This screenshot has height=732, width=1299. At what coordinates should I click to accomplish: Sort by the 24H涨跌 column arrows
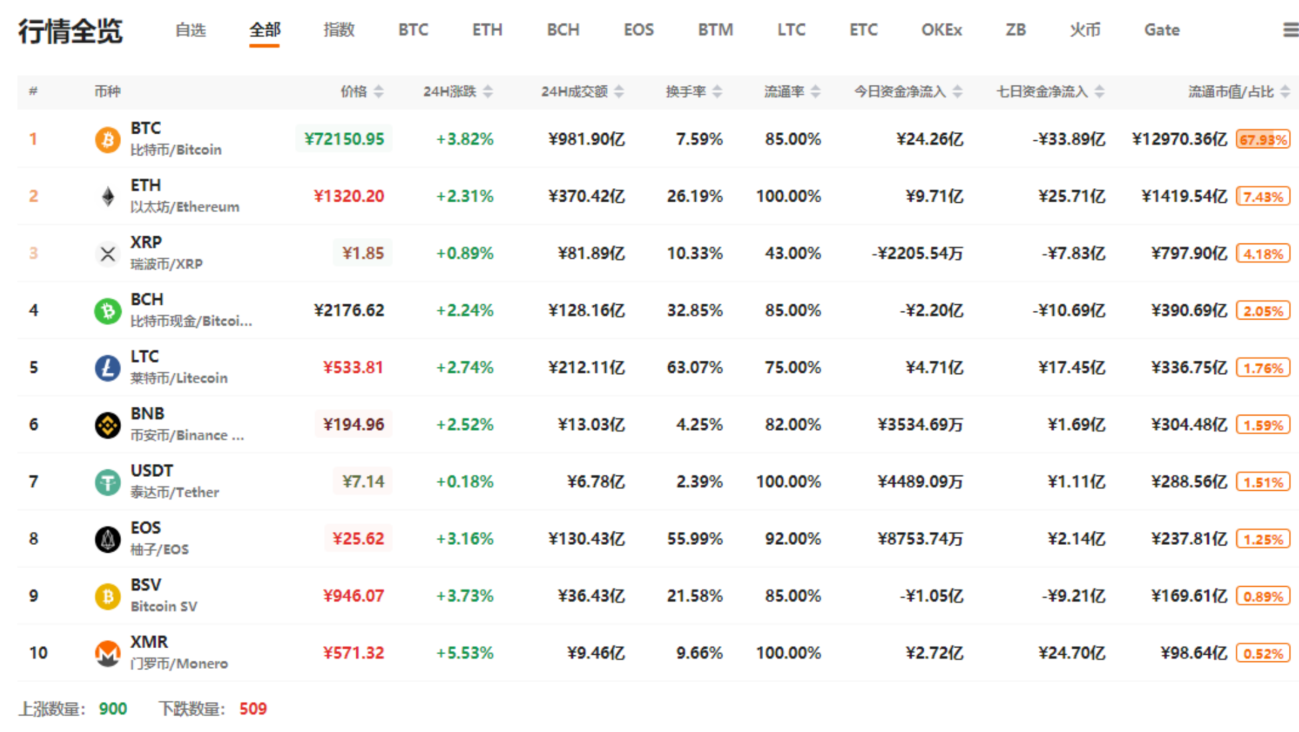(487, 92)
